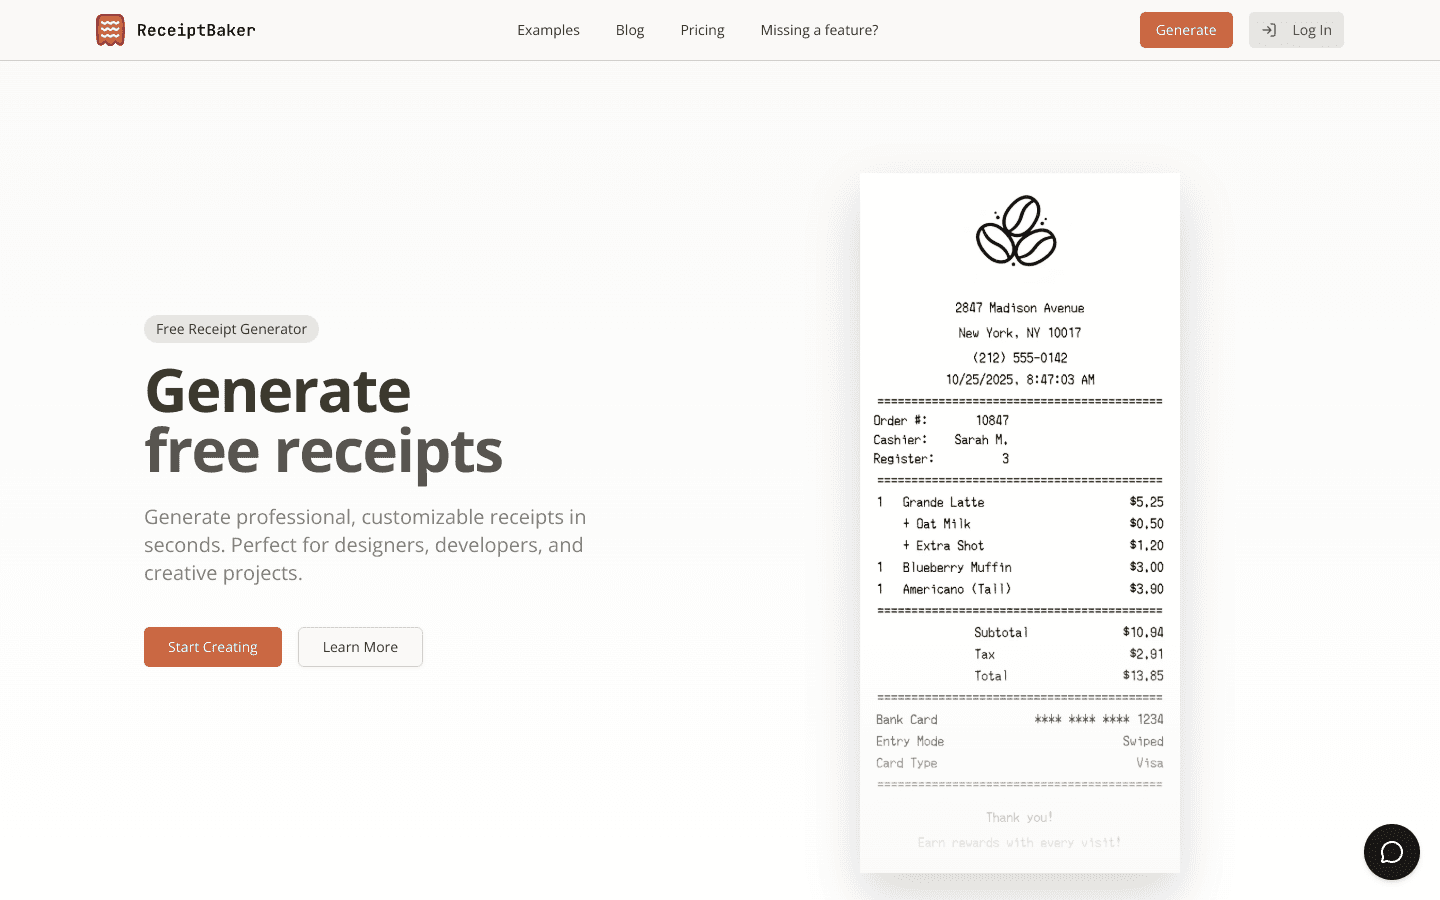Click the ReceiptBaker brand name
Image resolution: width=1440 pixels, height=900 pixels.
[196, 30]
